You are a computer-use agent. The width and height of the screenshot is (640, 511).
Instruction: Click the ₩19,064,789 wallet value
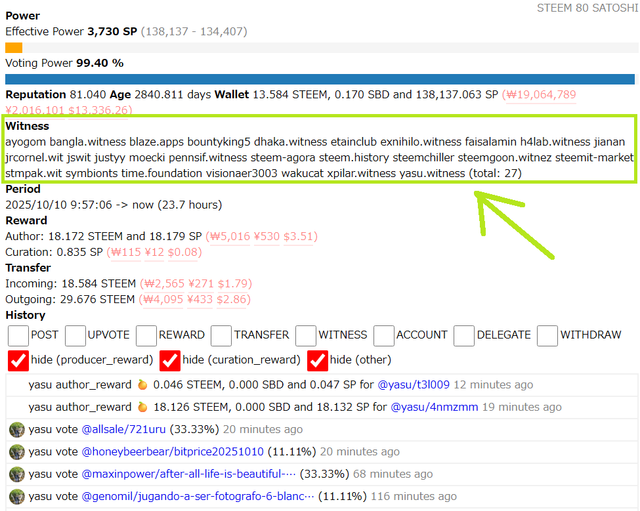pyautogui.click(x=541, y=95)
